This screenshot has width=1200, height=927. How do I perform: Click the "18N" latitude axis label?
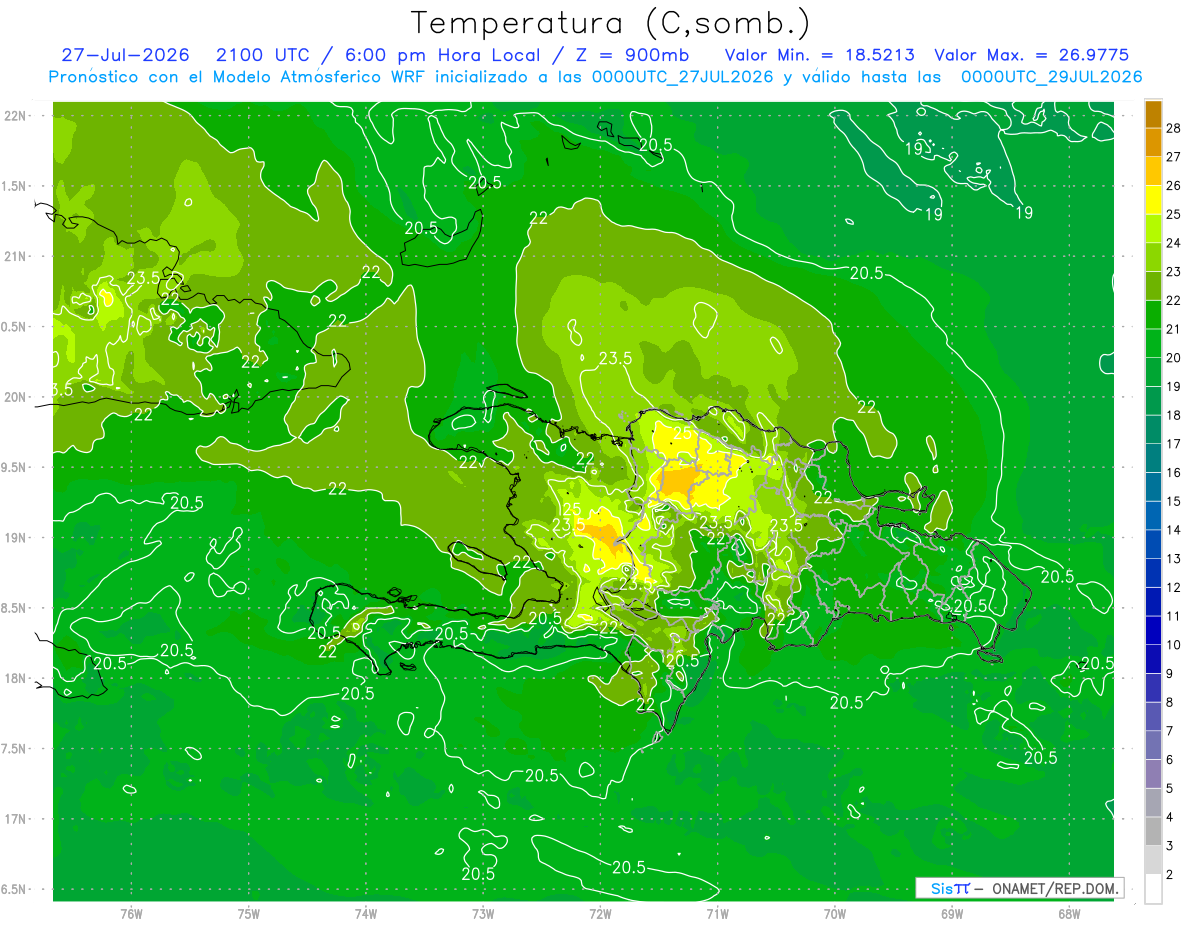pos(17,679)
